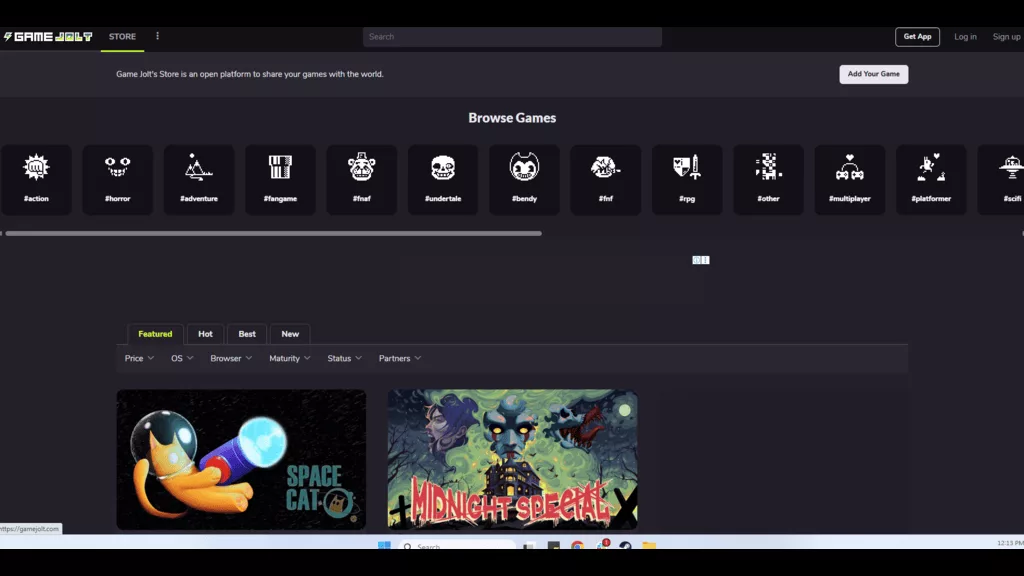Image resolution: width=1024 pixels, height=576 pixels.
Task: Open the #rpg category tile
Action: [x=687, y=180]
